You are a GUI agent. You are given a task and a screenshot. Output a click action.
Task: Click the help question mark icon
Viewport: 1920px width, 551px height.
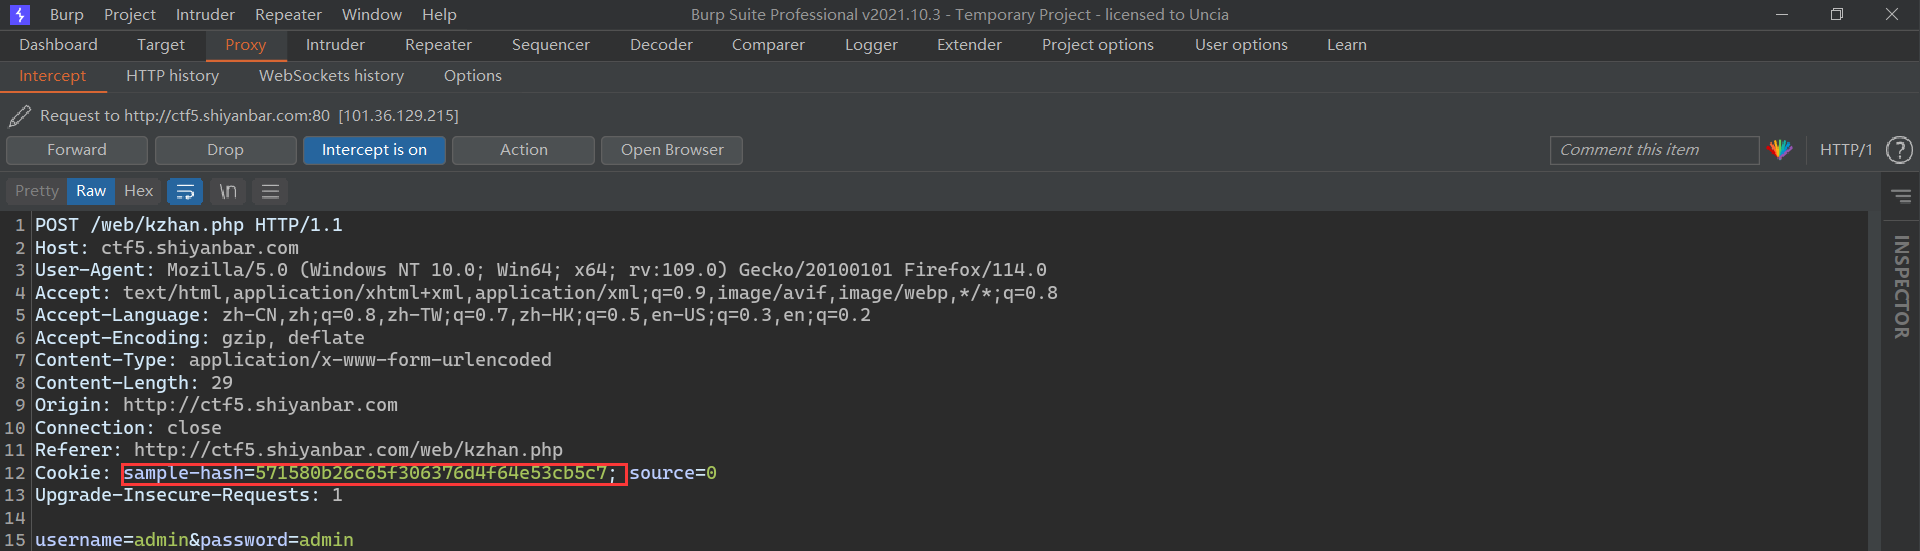(1899, 150)
